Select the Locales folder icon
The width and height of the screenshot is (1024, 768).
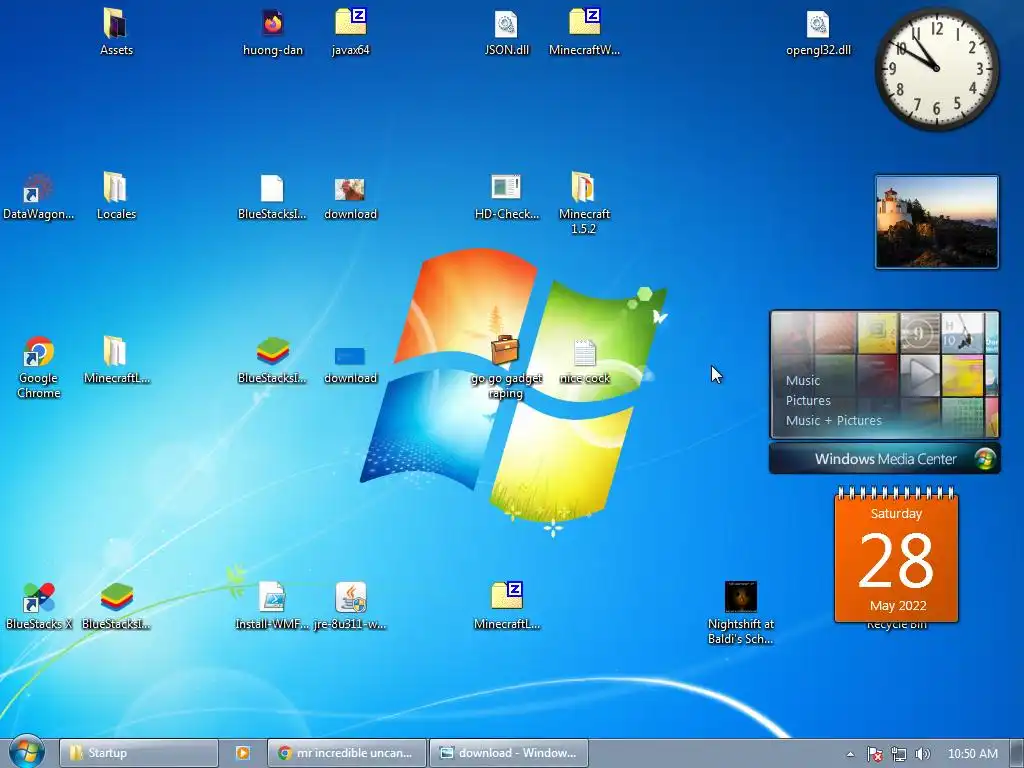(x=116, y=187)
